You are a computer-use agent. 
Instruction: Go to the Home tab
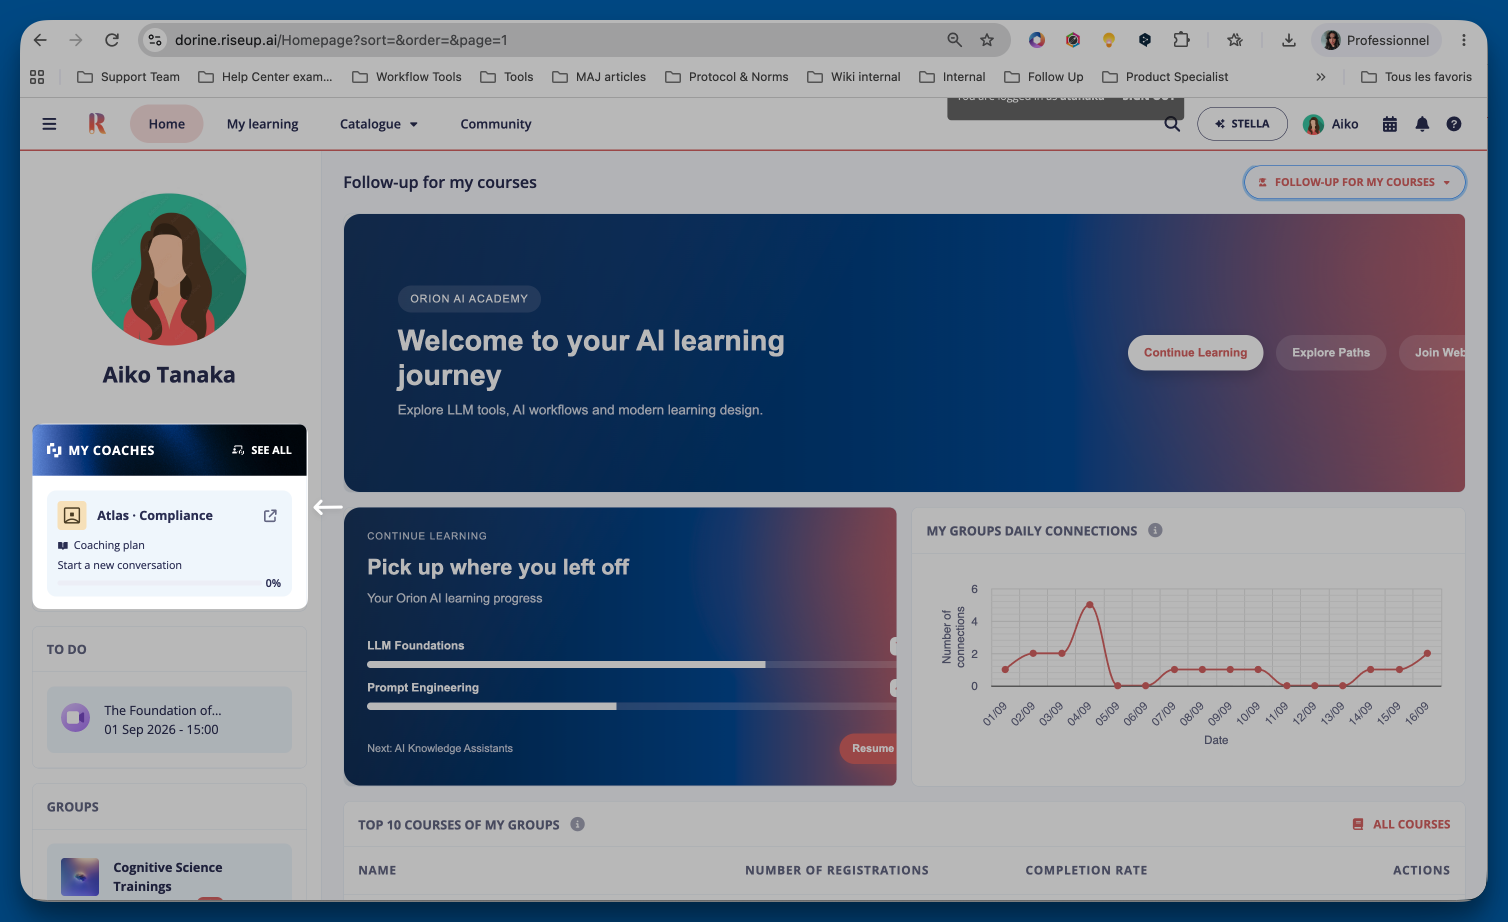pyautogui.click(x=167, y=124)
